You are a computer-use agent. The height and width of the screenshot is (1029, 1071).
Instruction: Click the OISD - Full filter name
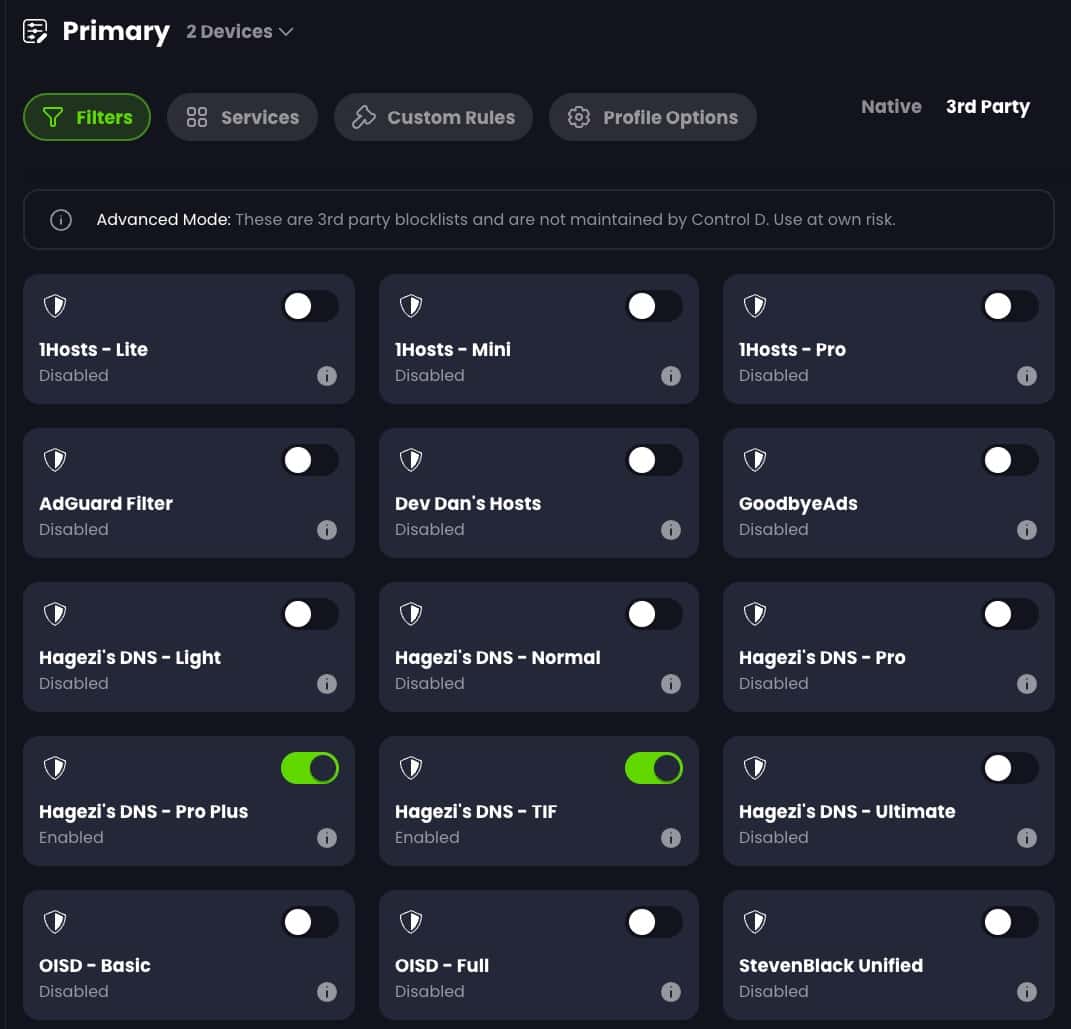[441, 965]
